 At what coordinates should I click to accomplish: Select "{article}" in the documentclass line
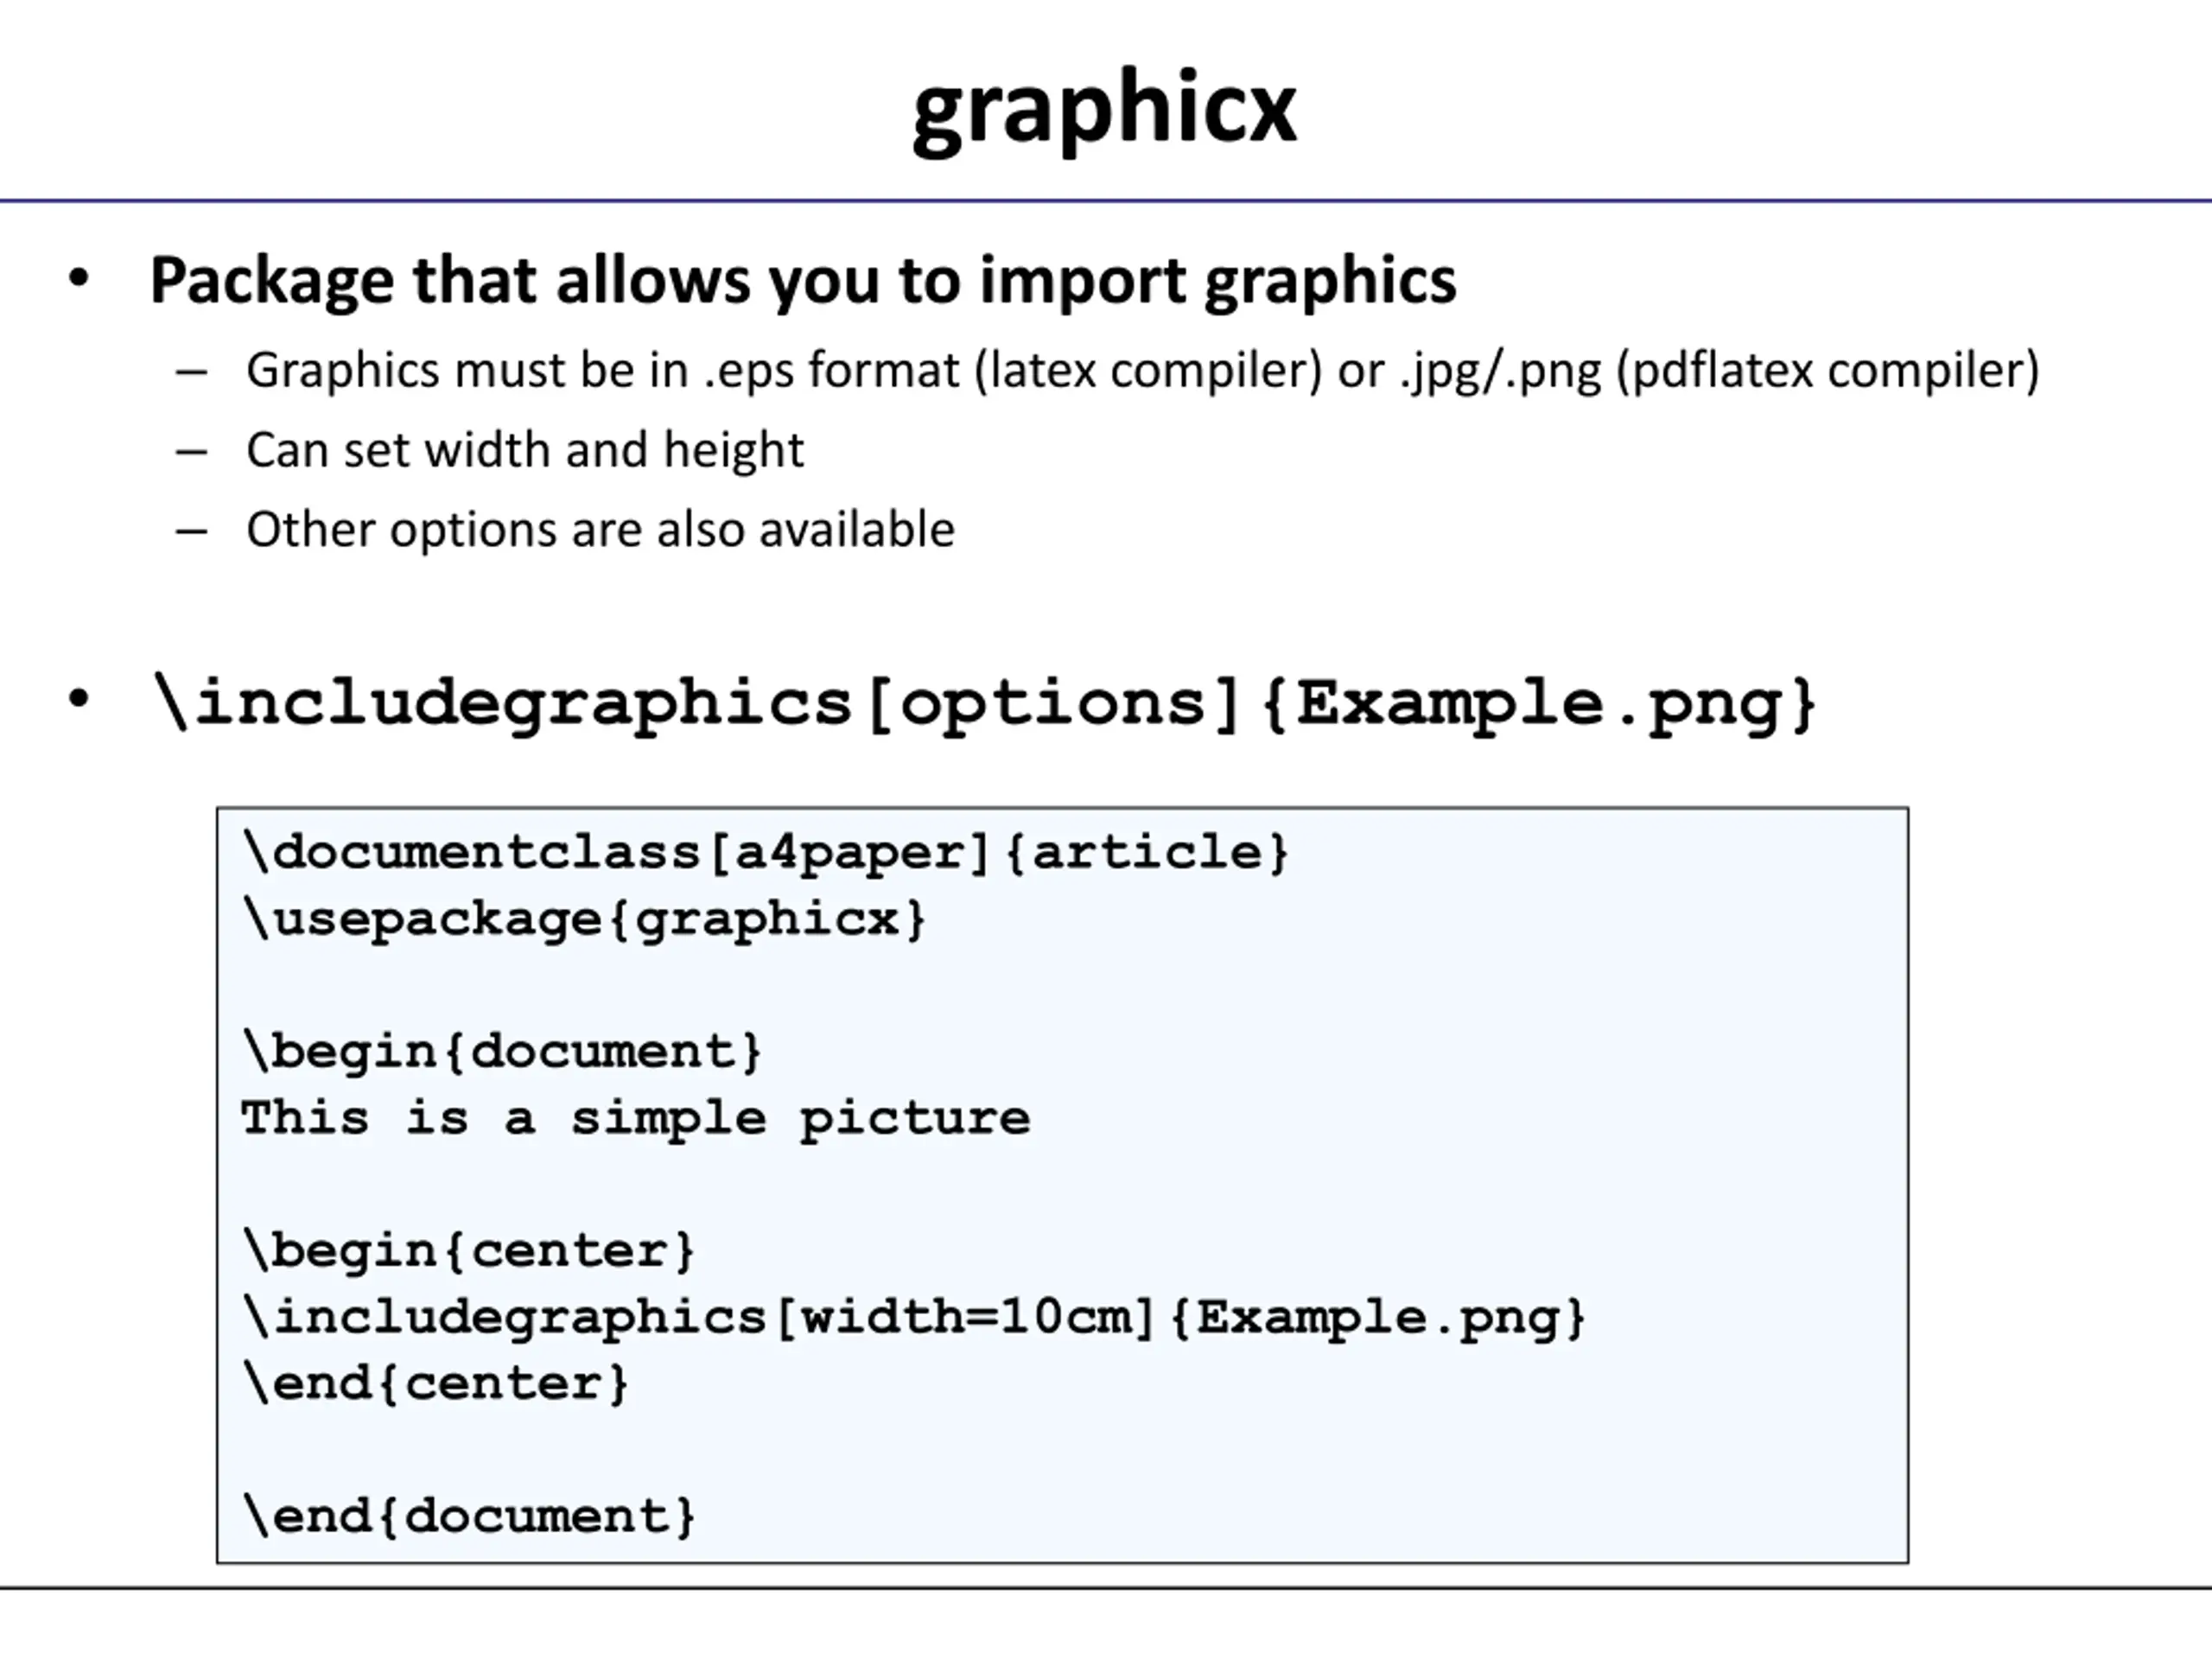1146,853
